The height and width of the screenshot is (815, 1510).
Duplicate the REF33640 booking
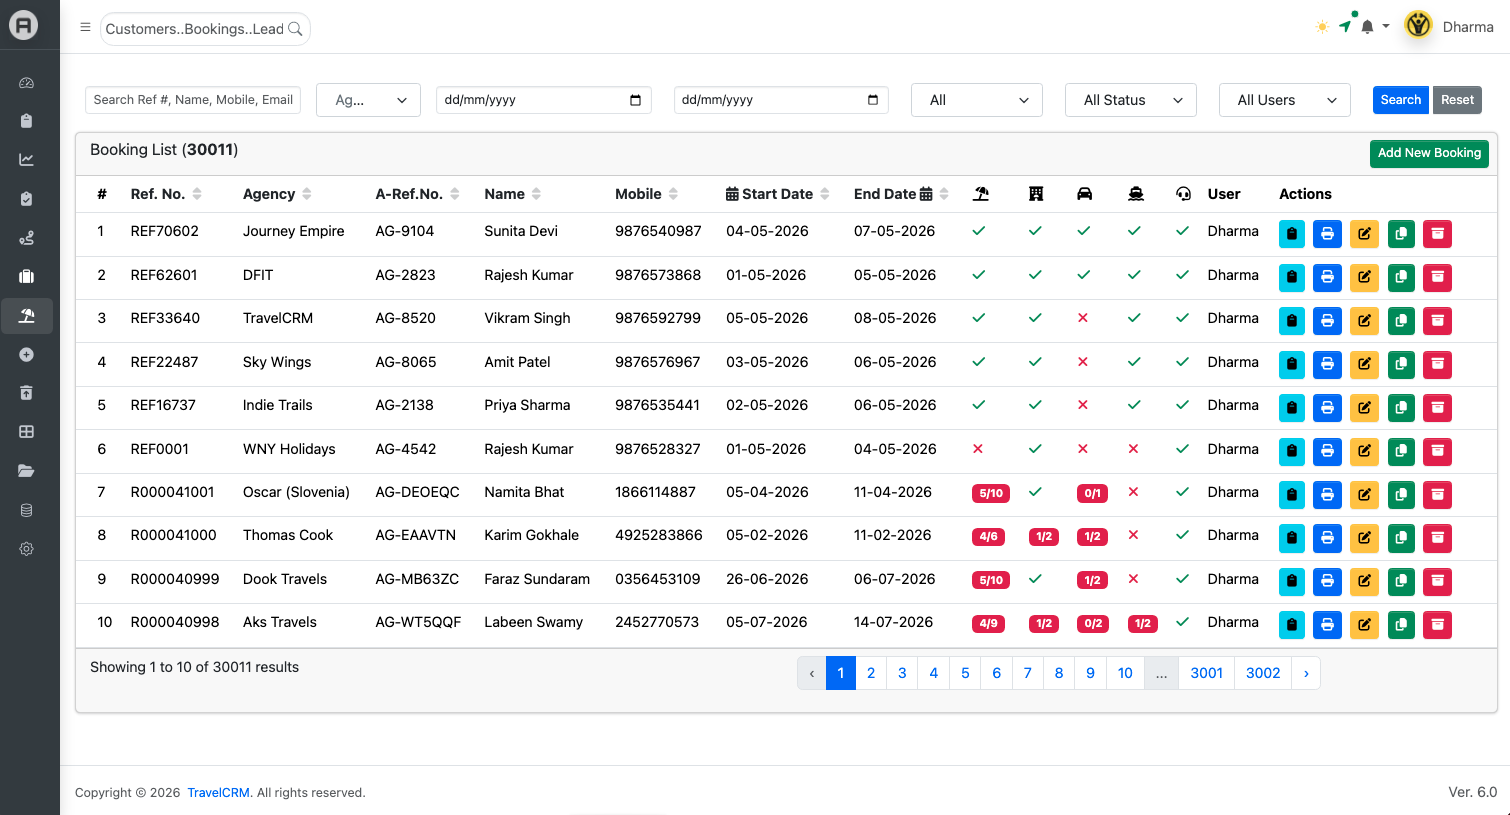point(1401,321)
